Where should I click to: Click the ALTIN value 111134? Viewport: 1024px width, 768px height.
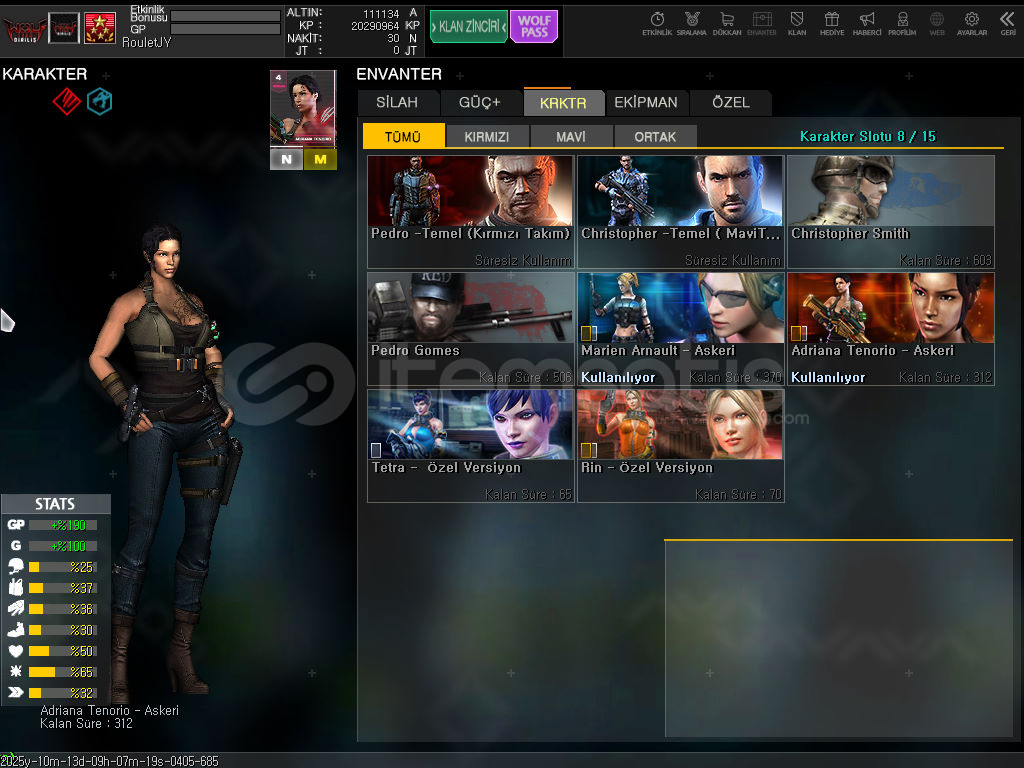[x=381, y=13]
